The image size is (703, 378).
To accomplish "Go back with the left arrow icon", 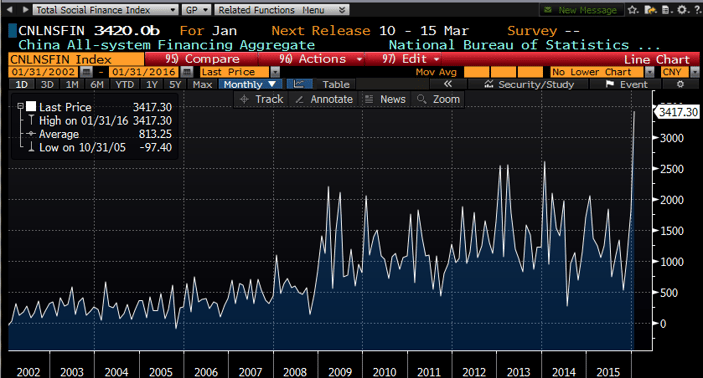I will [x=9, y=9].
